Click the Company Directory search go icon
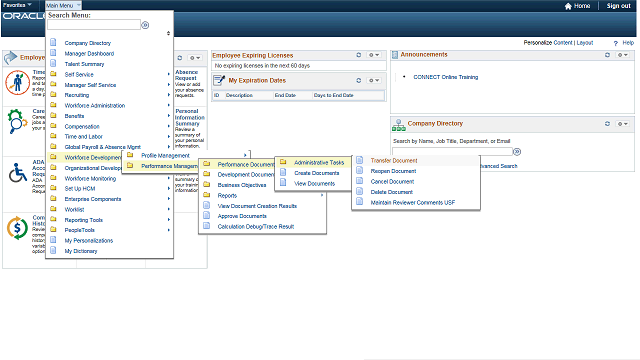Screen dimensions: 640x360 [517, 152]
